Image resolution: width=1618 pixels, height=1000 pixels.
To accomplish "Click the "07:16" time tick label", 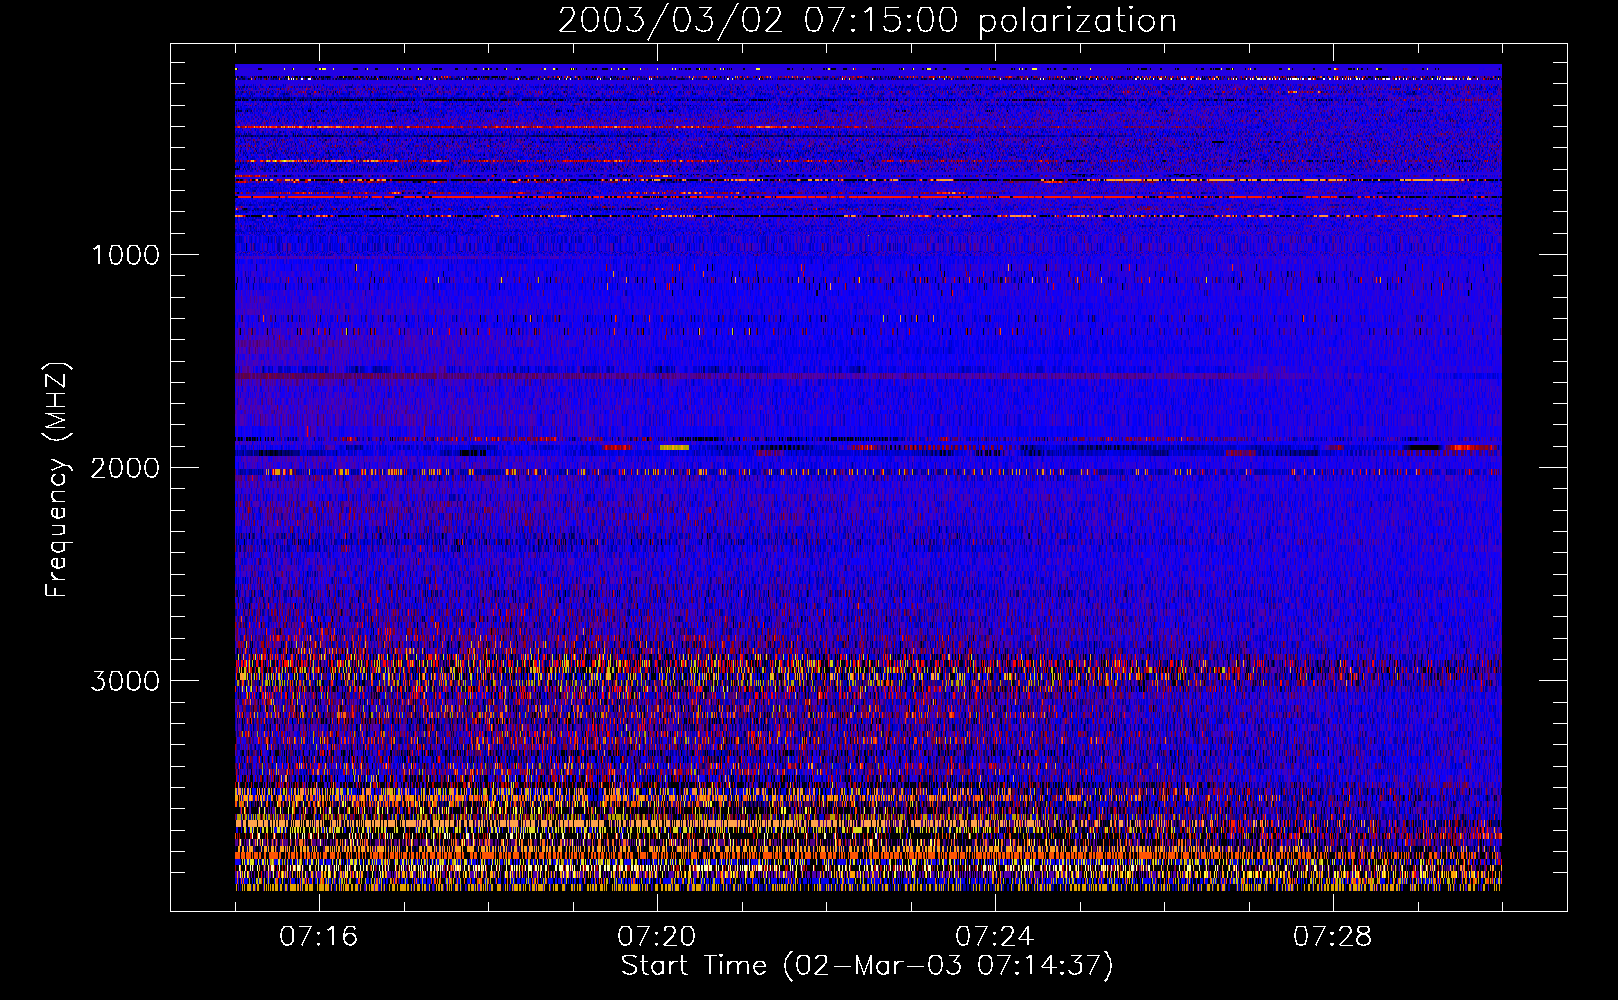I will (x=318, y=936).
